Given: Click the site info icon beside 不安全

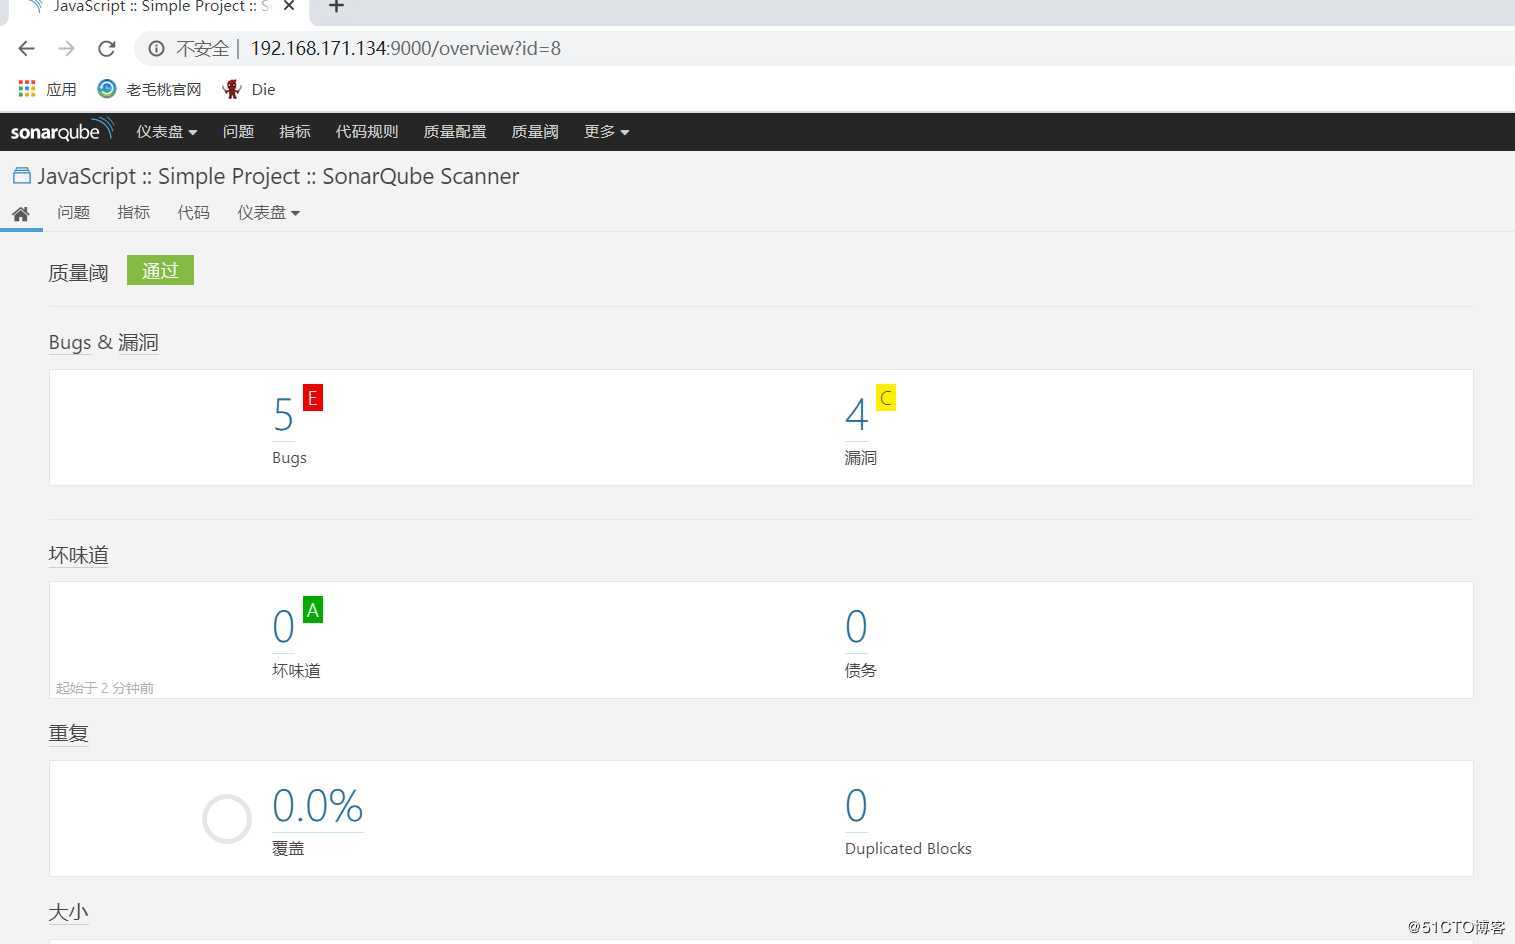Looking at the screenshot, I should point(156,48).
